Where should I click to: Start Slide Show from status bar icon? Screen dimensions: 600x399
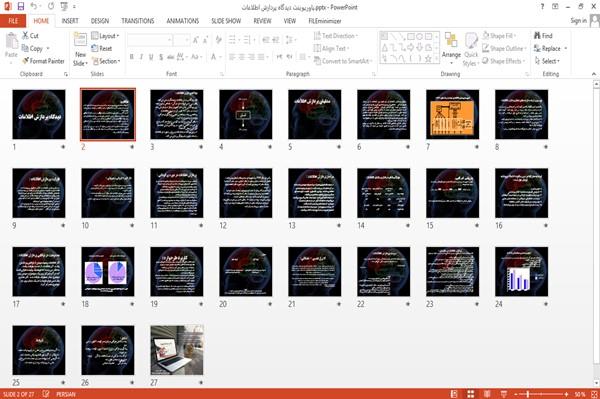point(504,394)
